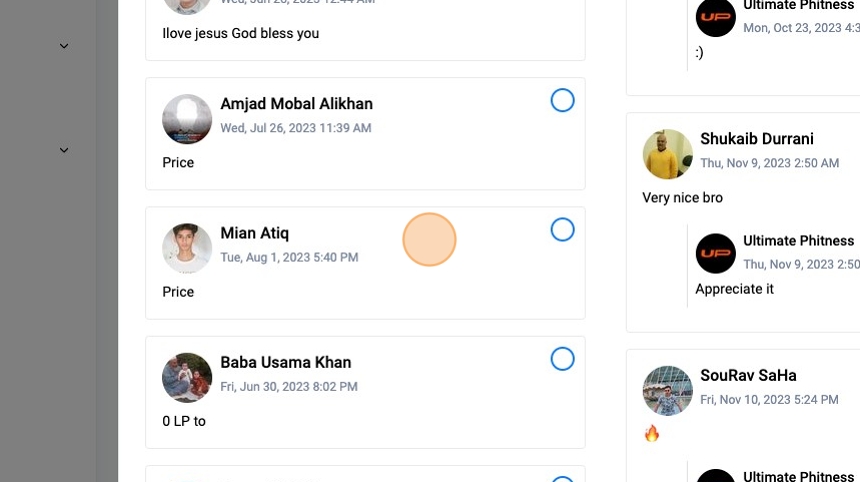This screenshot has width=860, height=482.
Task: Click Mian Atiq's profile picture
Action: pos(187,248)
